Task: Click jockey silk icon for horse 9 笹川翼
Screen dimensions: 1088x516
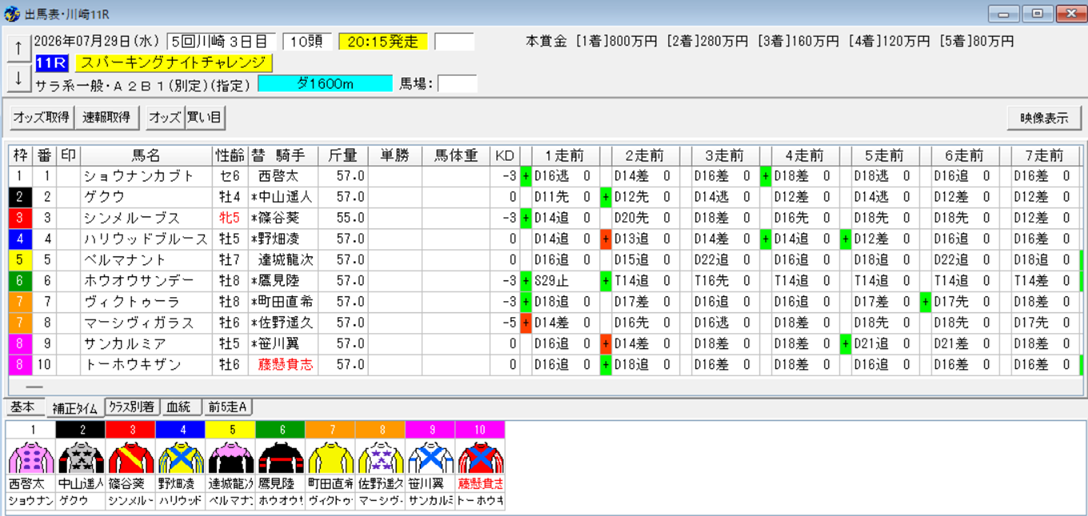Action: [x=430, y=456]
